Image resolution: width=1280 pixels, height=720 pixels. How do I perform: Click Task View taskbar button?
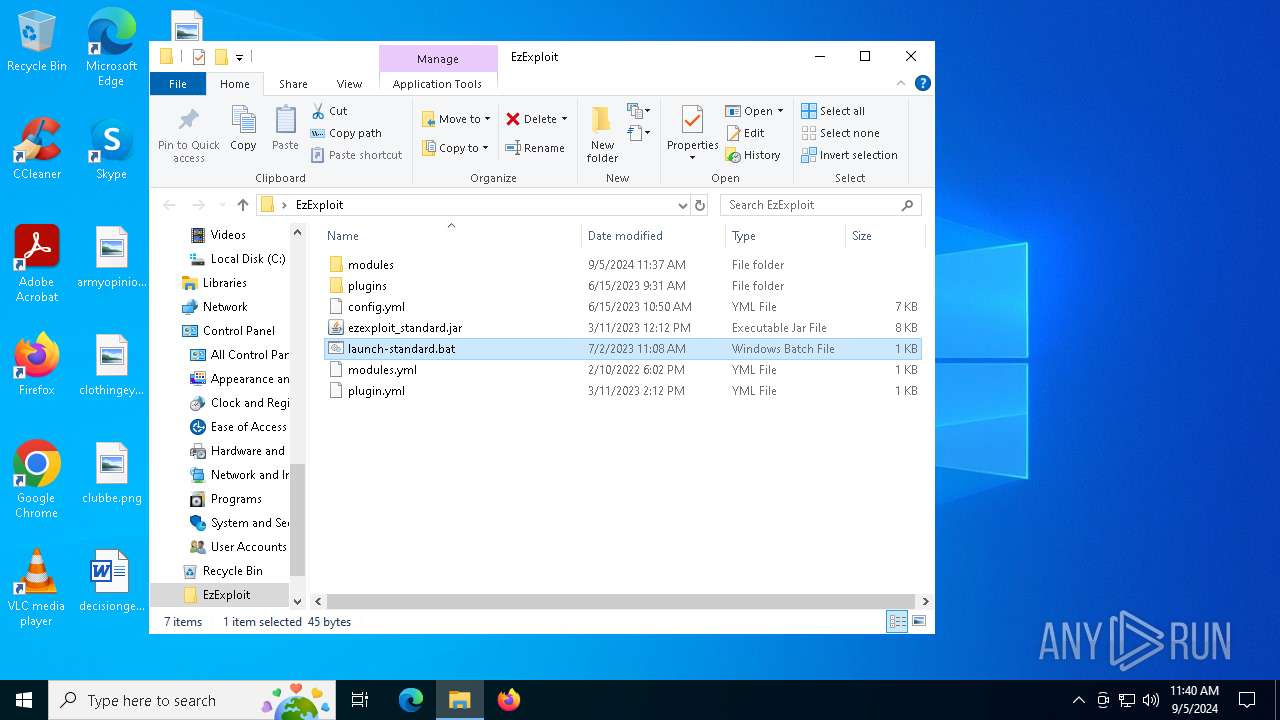pyautogui.click(x=360, y=700)
